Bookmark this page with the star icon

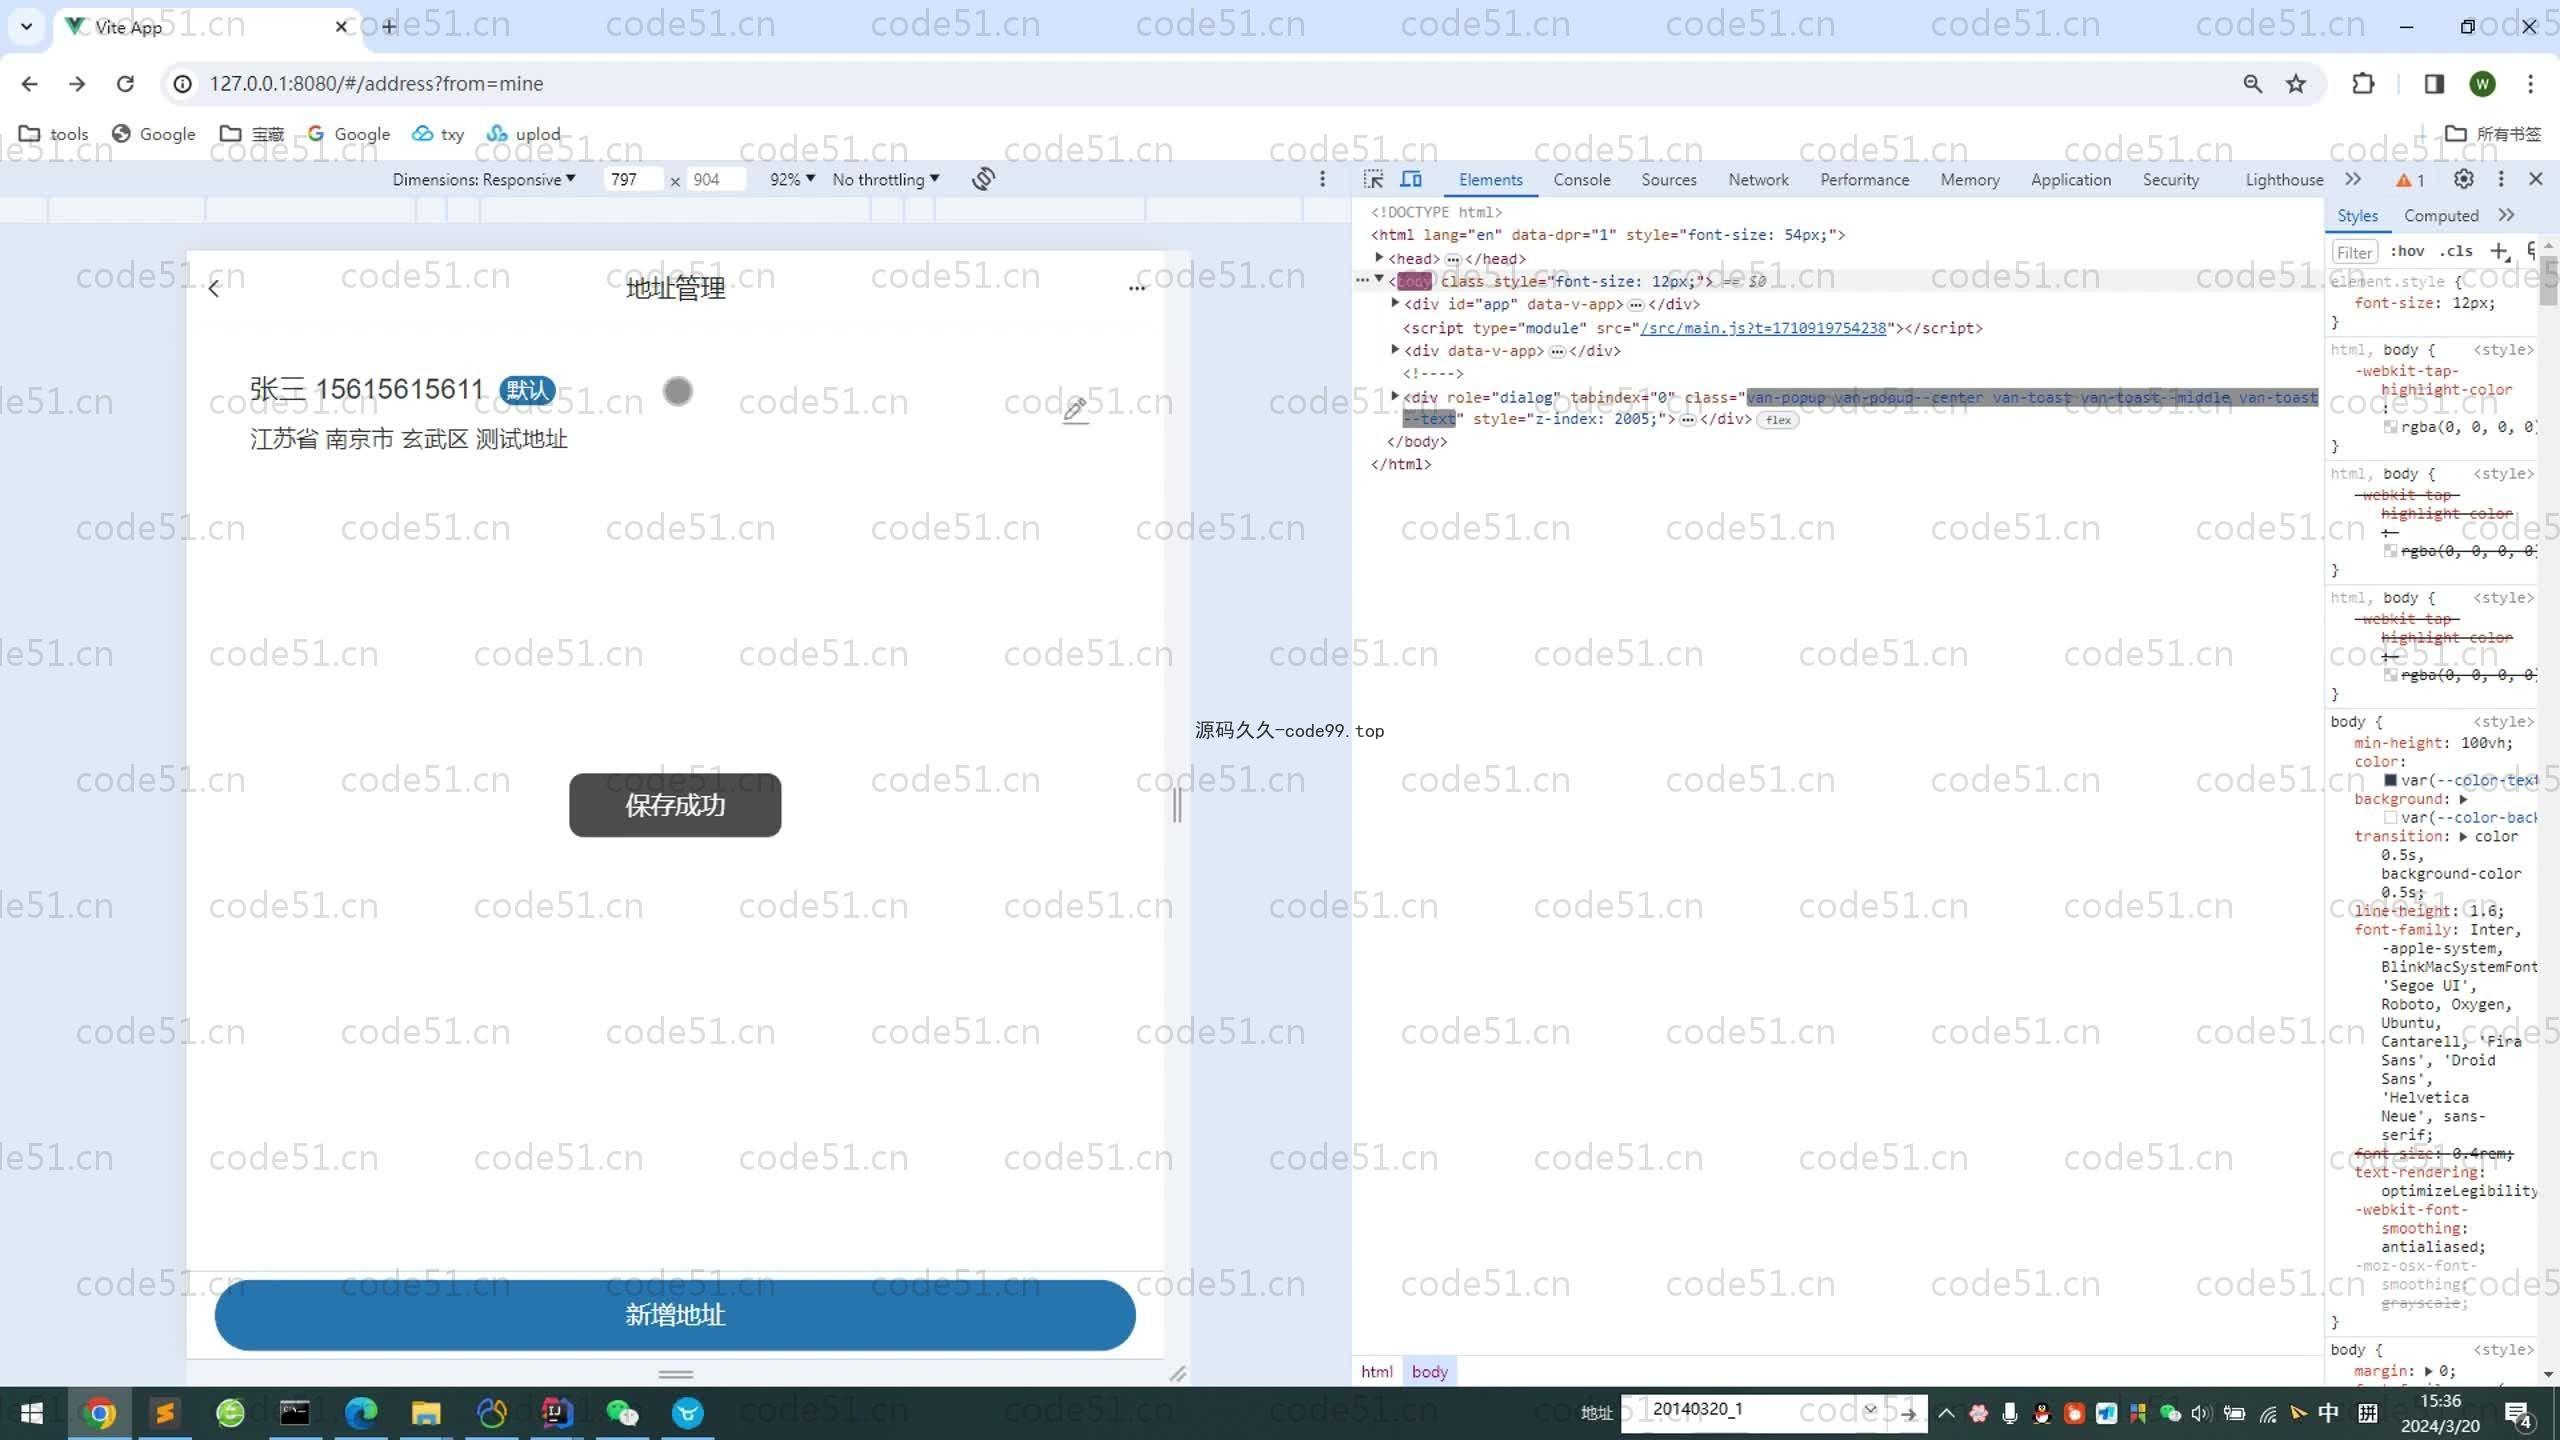coord(2296,84)
